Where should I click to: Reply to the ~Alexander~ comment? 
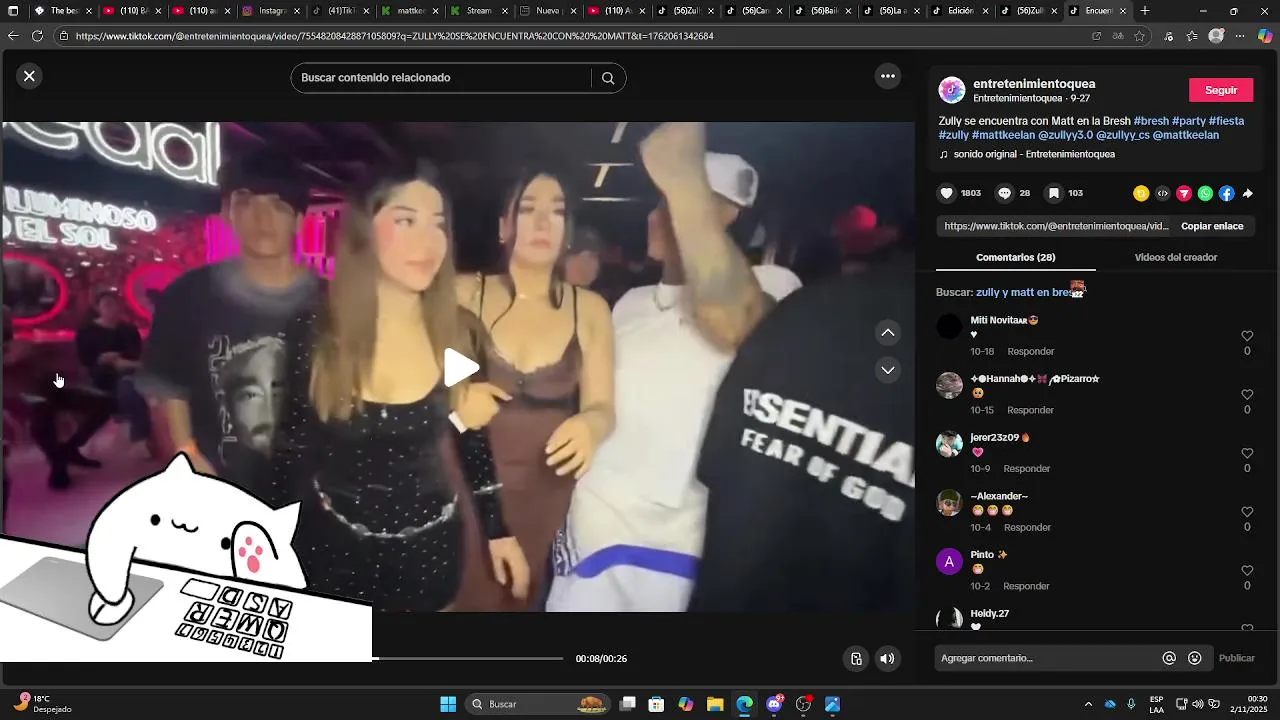pyautogui.click(x=1027, y=527)
